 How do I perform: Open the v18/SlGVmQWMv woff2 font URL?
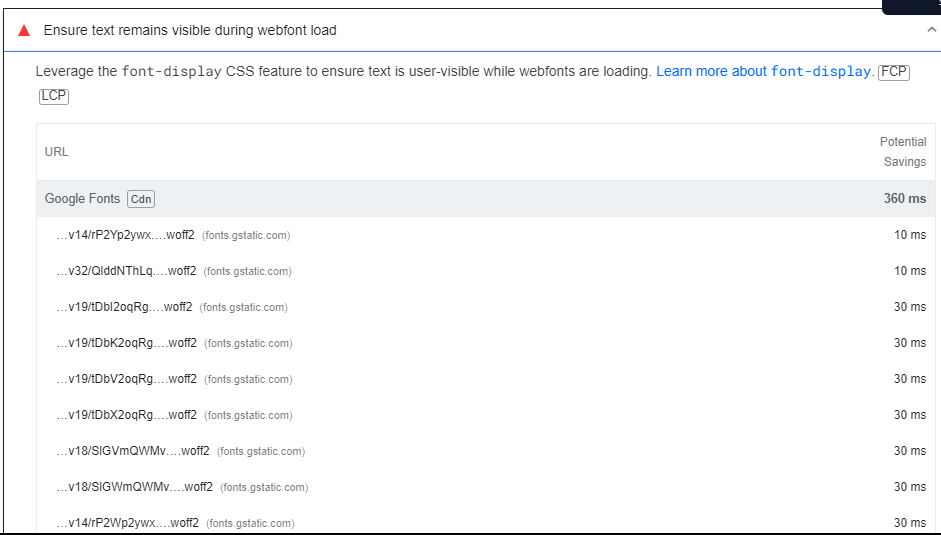133,451
